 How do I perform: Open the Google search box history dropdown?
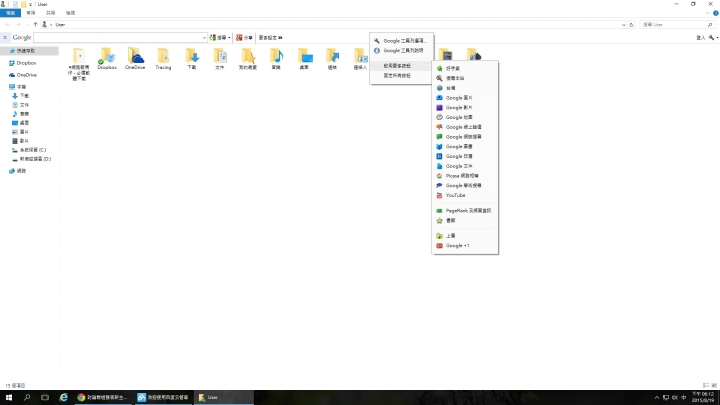(204, 38)
